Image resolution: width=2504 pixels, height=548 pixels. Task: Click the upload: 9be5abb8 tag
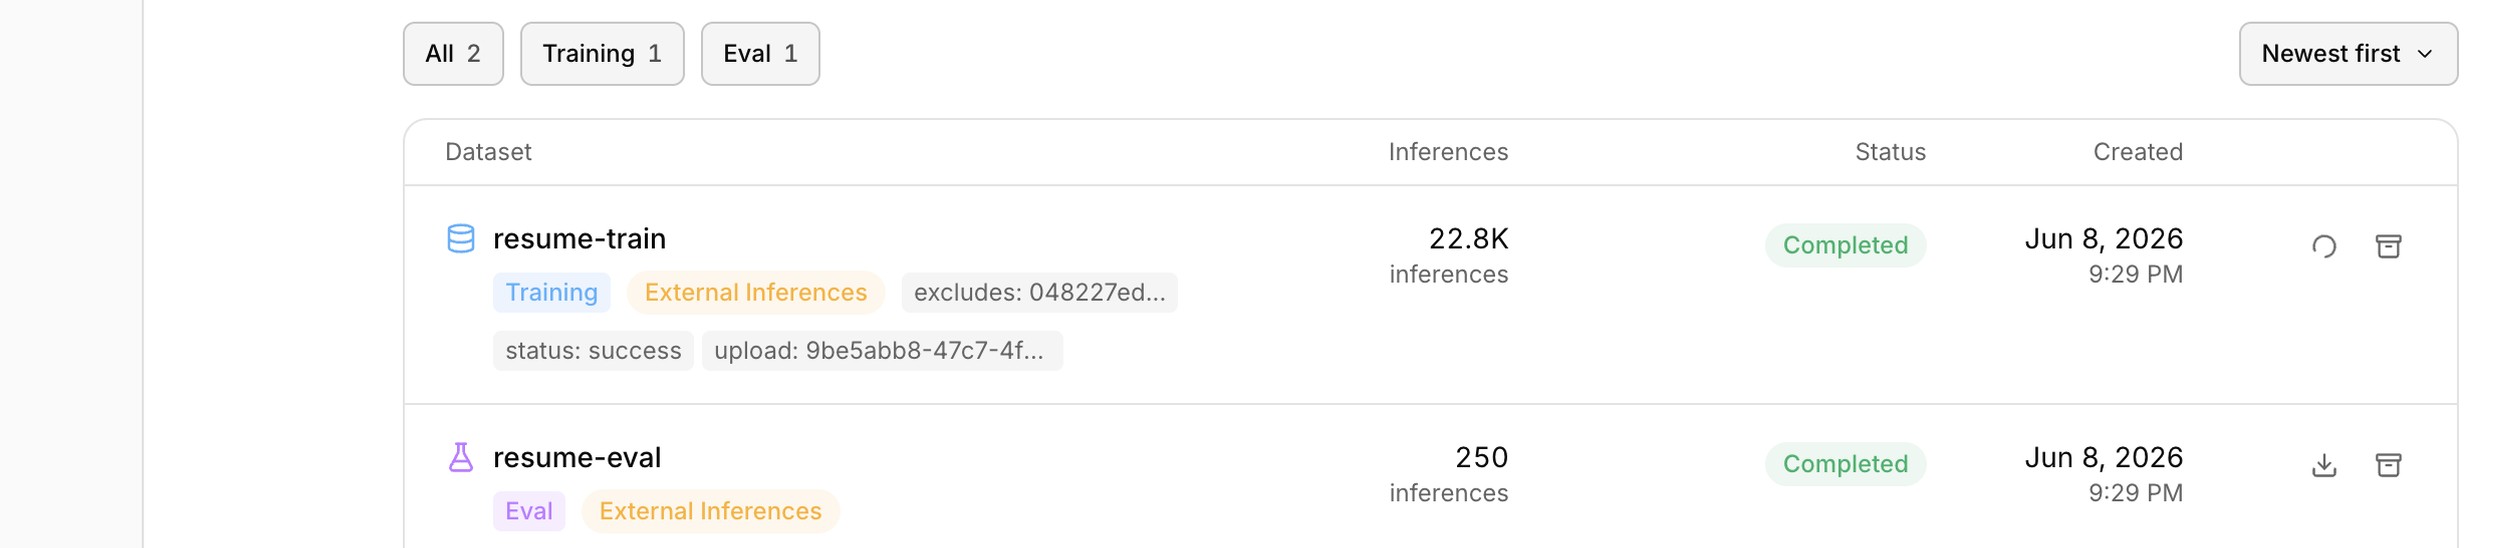tap(882, 351)
